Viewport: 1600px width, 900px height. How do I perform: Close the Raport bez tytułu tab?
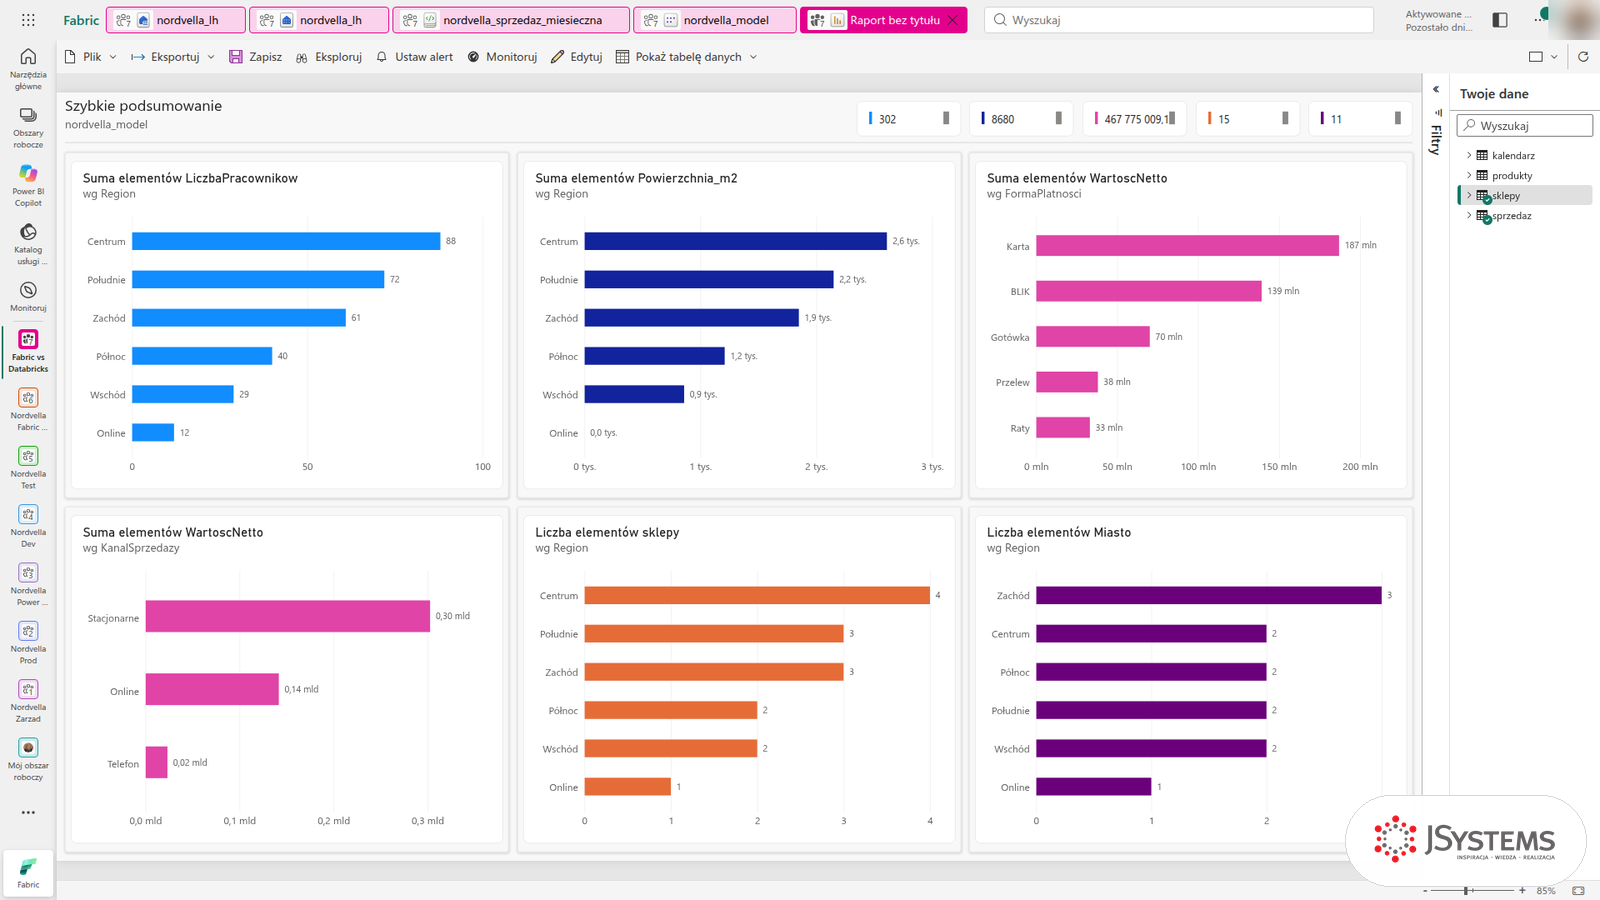[953, 20]
